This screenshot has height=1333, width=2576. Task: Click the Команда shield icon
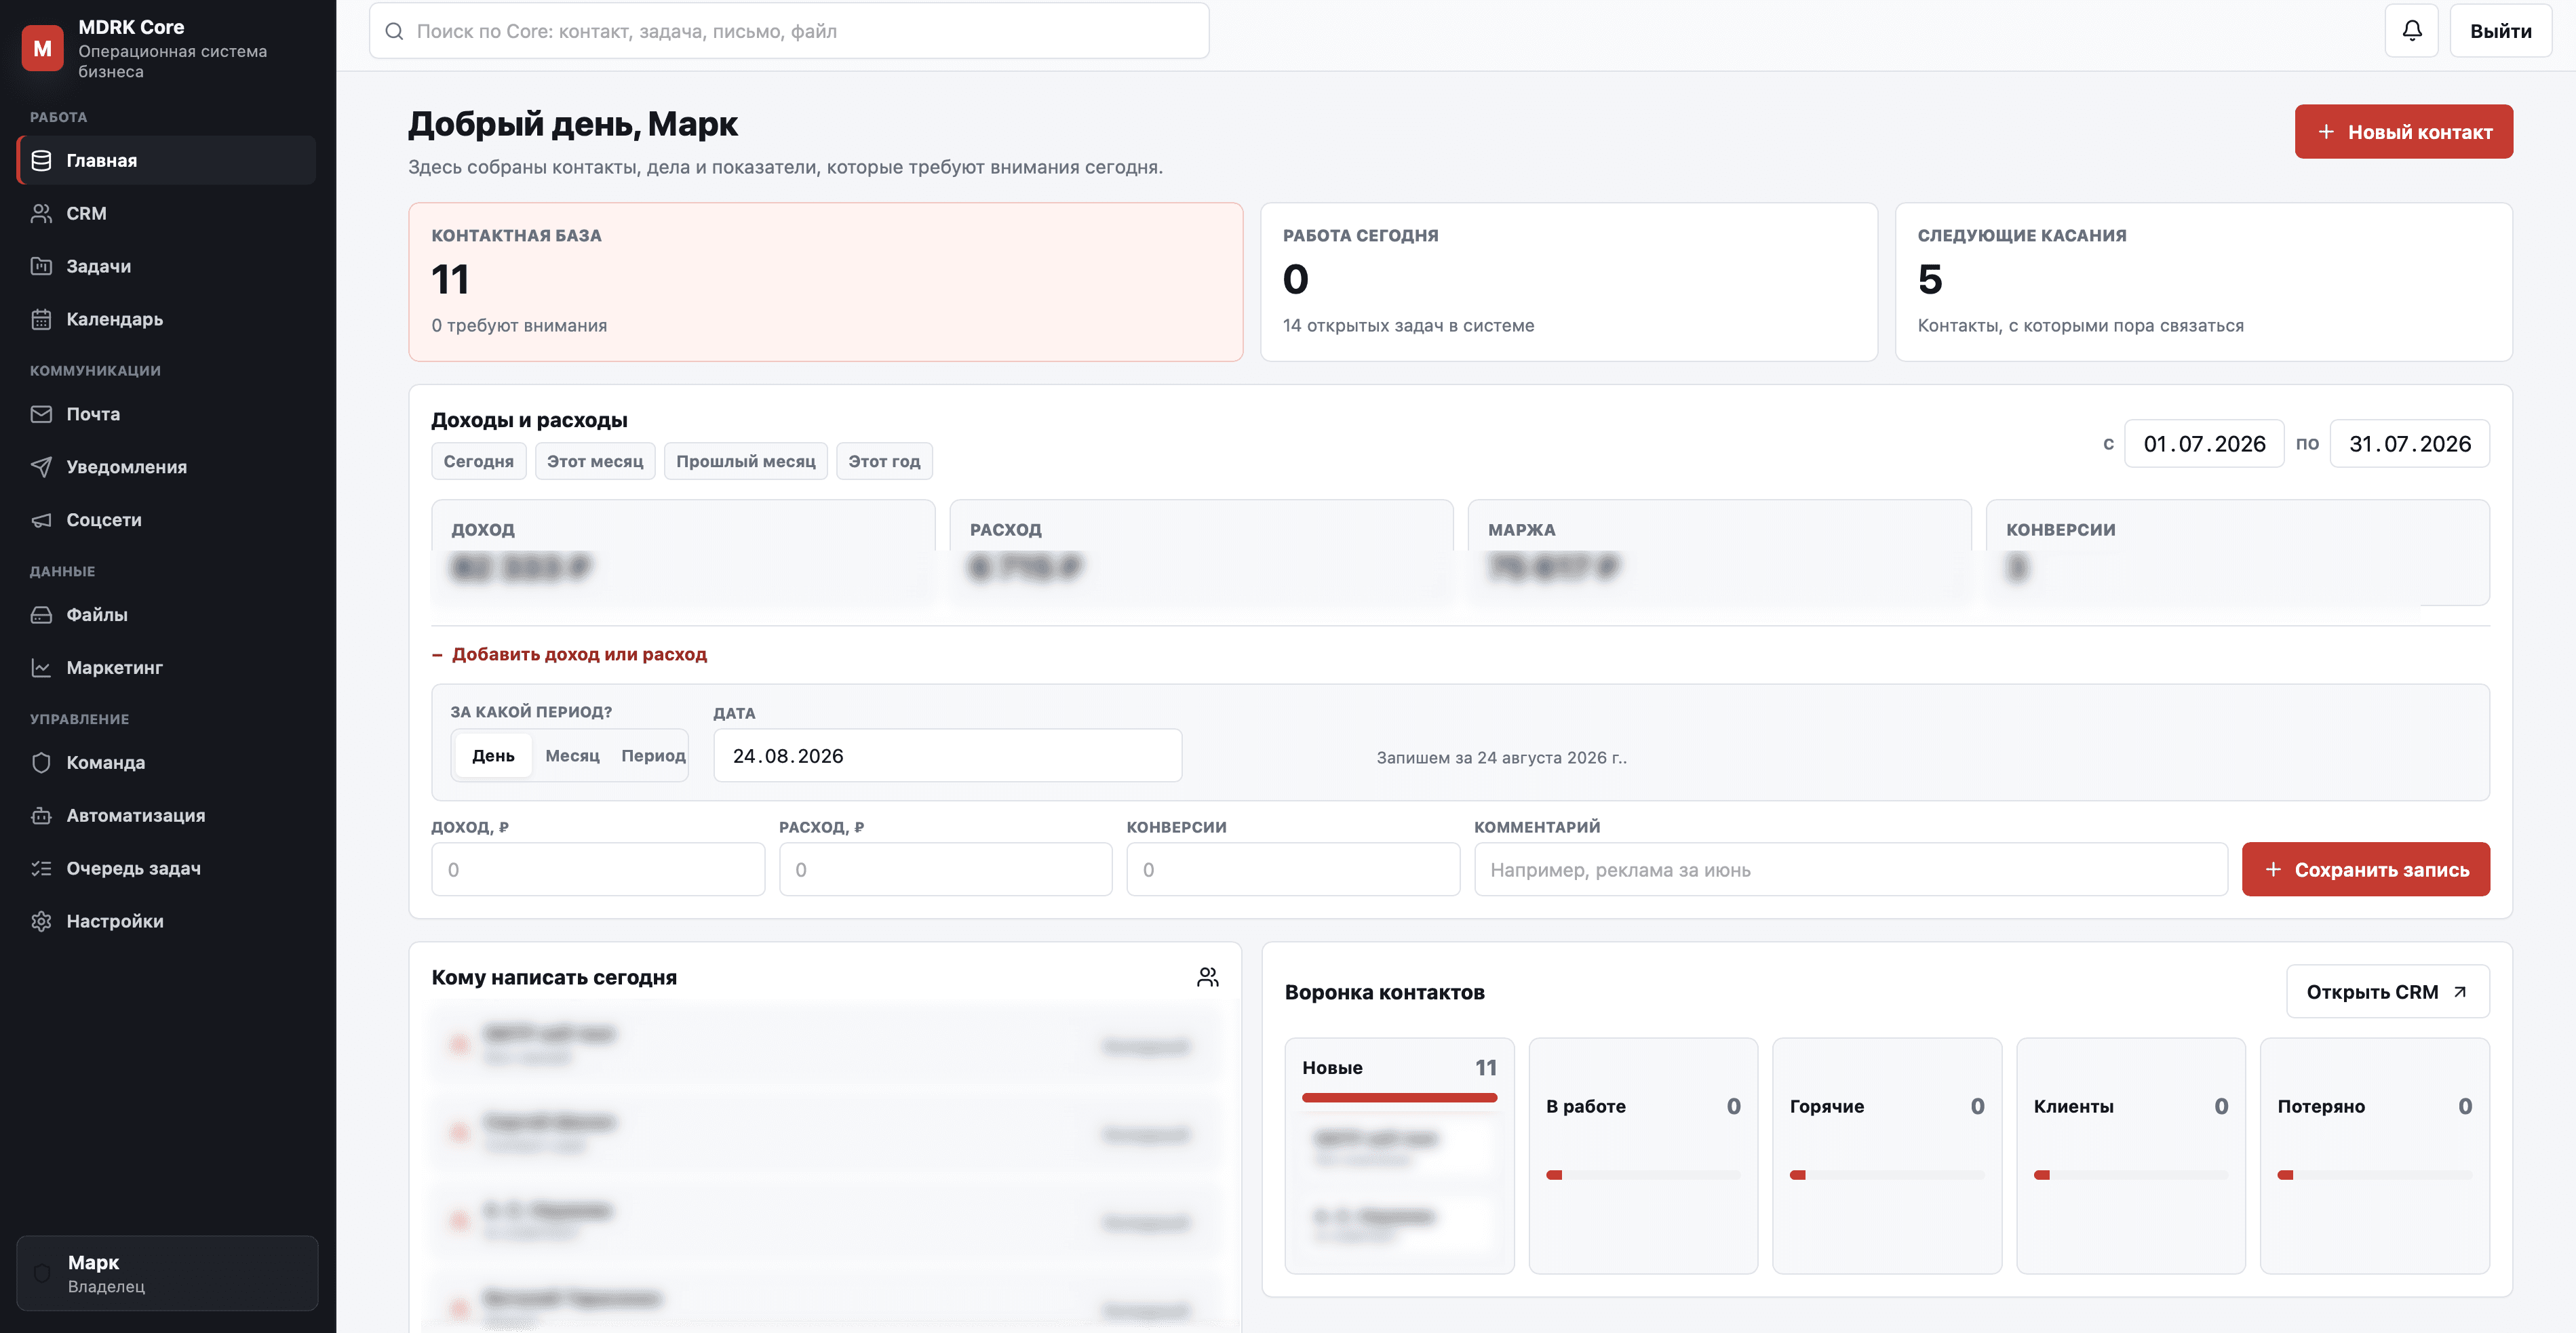pos(41,763)
